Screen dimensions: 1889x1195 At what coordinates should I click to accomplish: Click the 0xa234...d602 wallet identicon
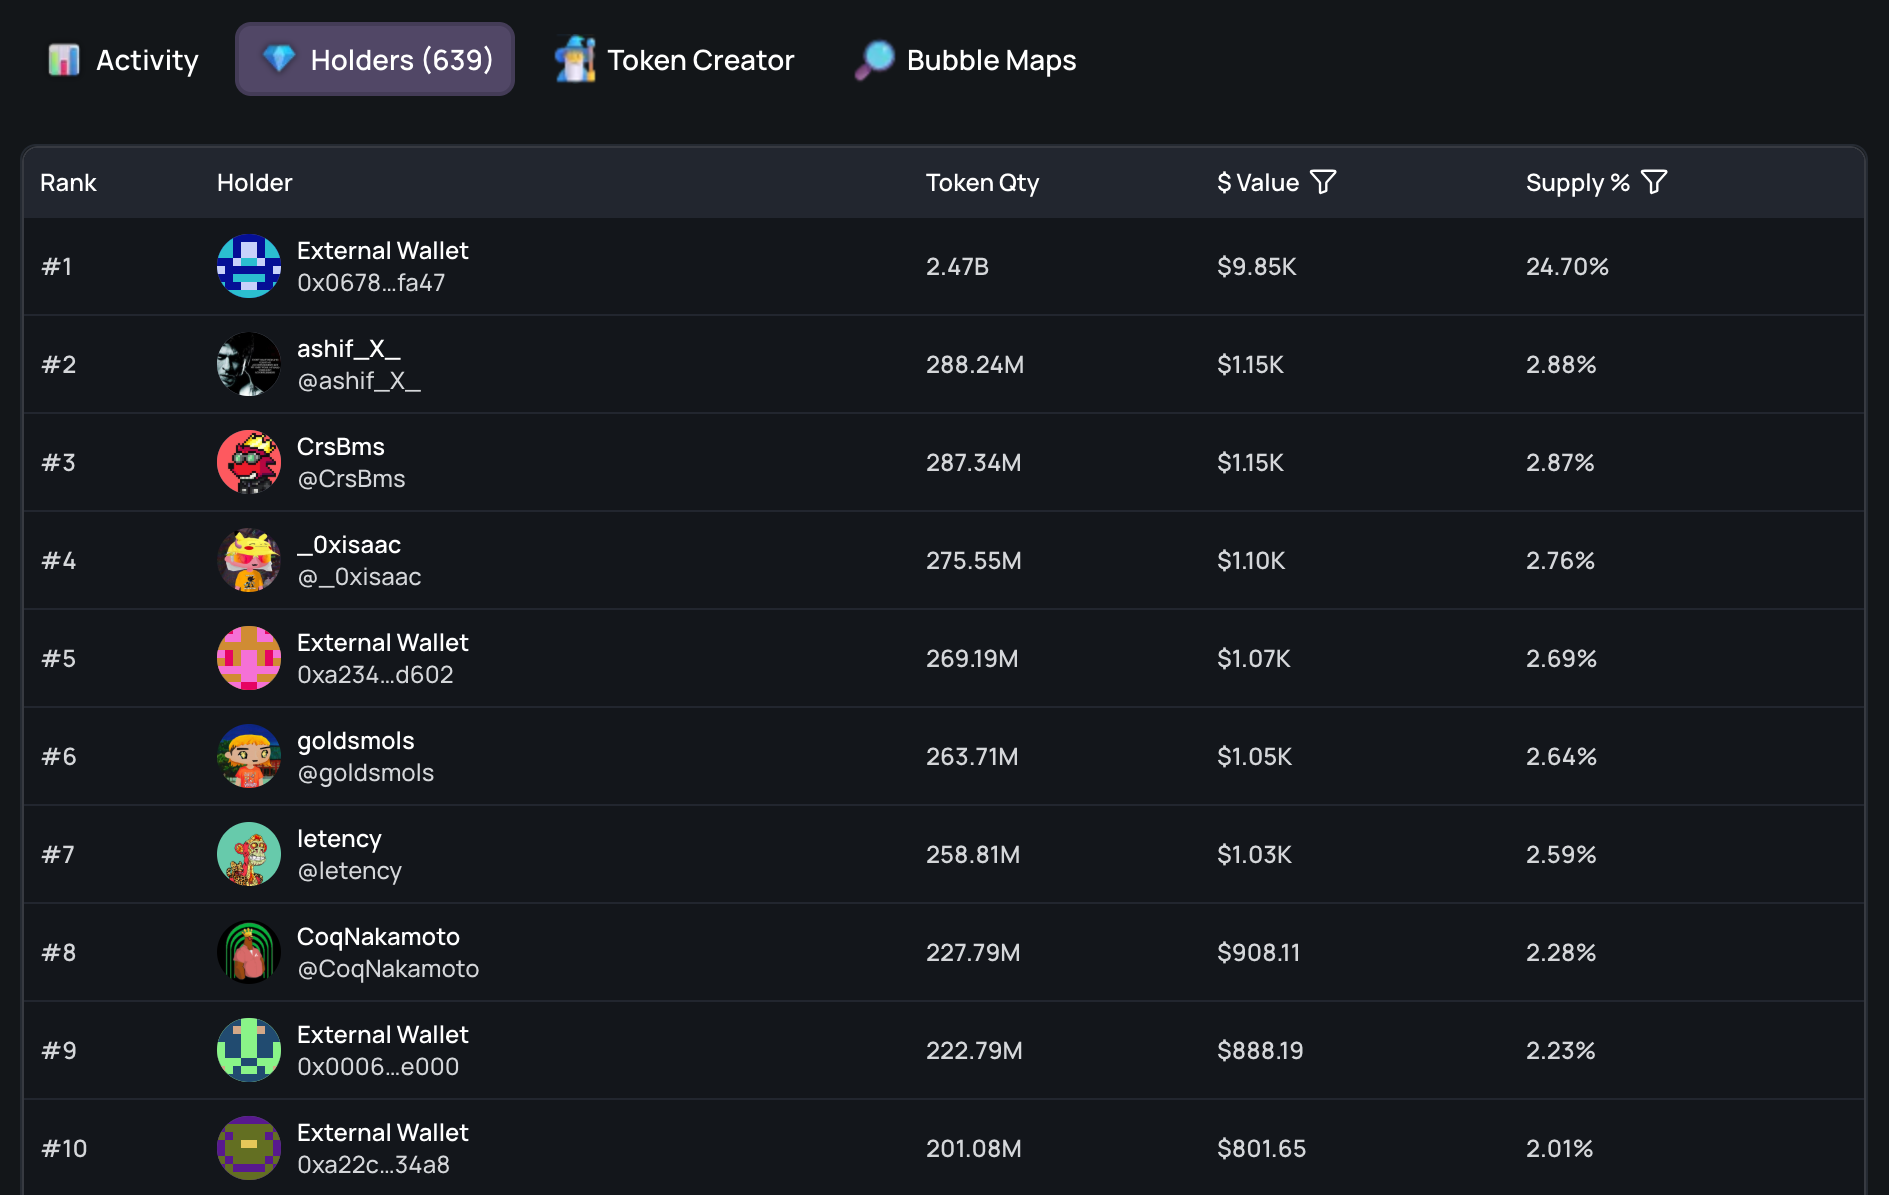(249, 658)
